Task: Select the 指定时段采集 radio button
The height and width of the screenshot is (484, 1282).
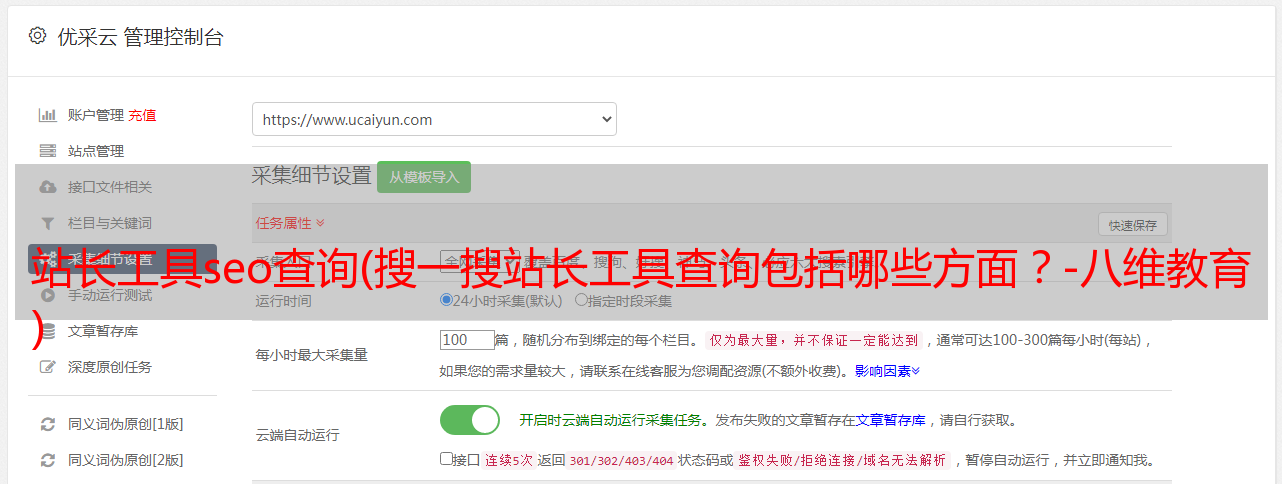Action: [581, 300]
